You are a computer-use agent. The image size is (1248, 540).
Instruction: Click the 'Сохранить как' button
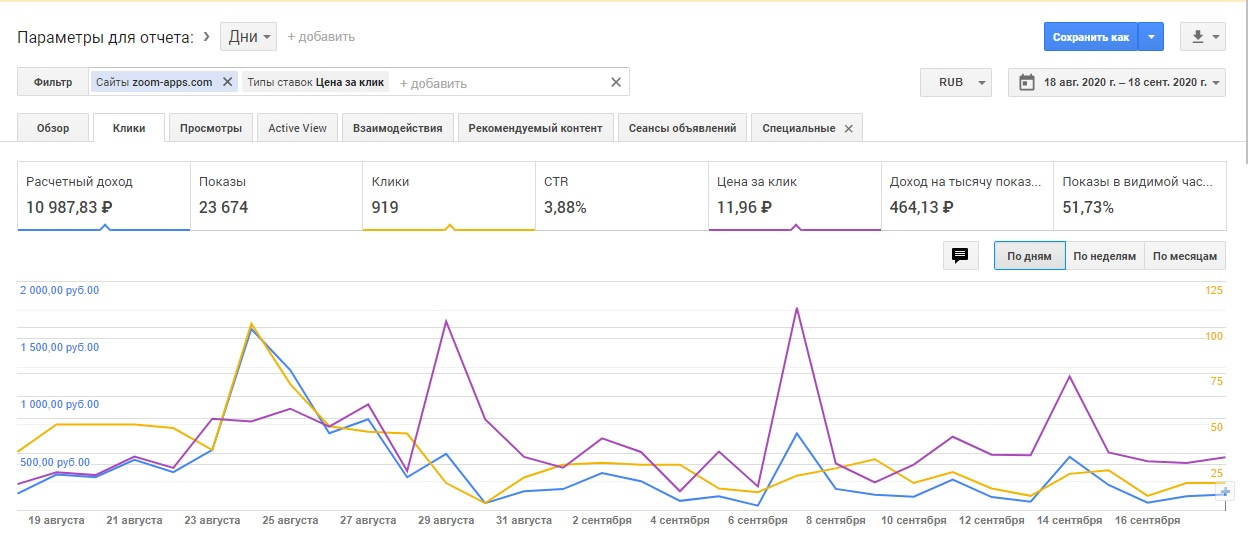(1091, 37)
